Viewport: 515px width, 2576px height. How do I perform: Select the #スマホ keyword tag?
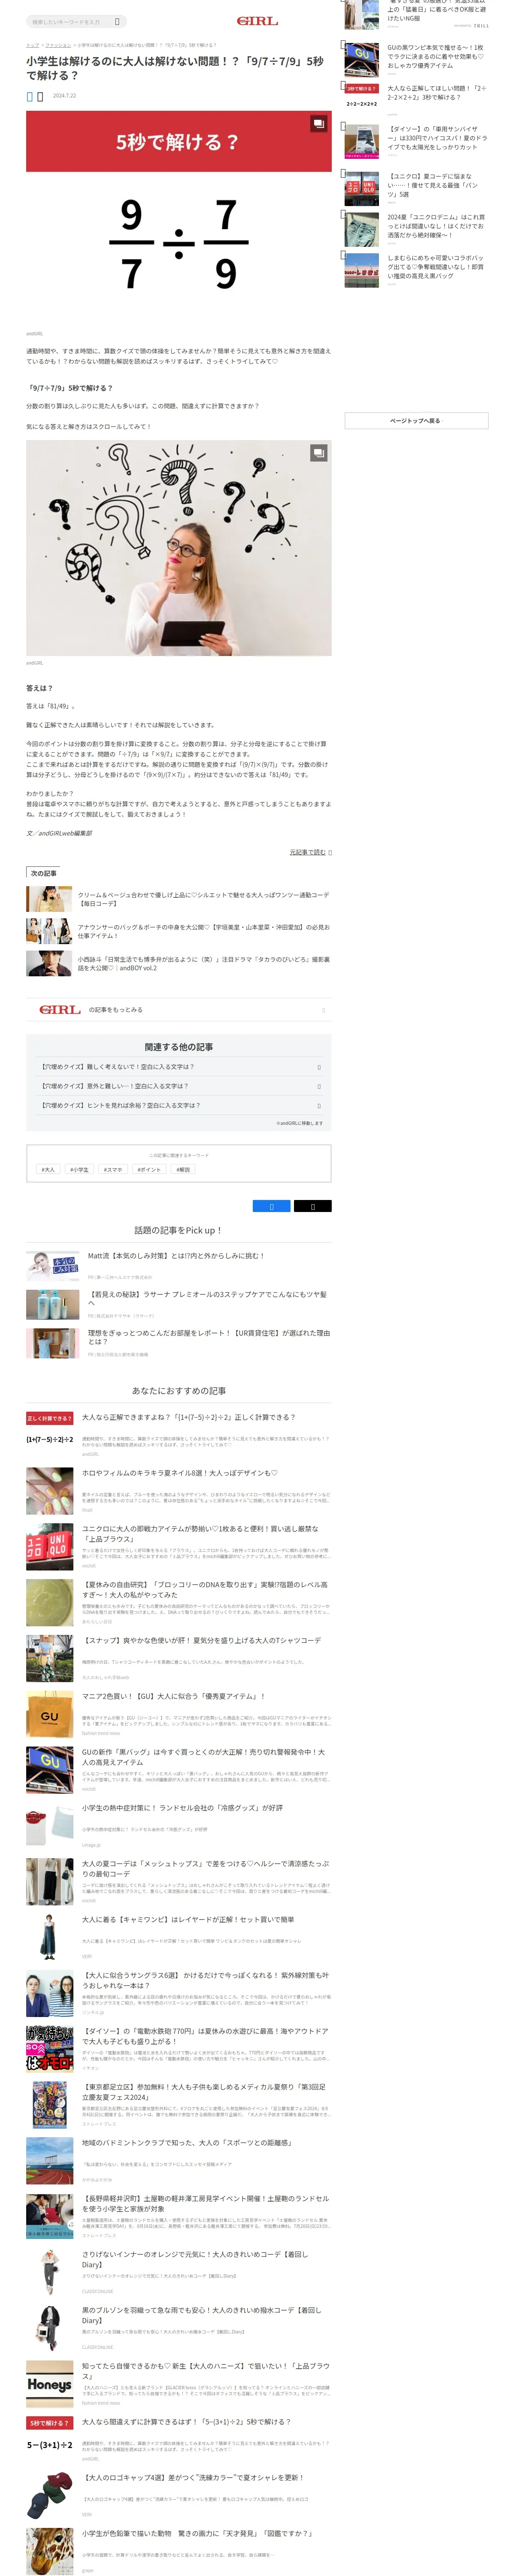coord(112,1169)
